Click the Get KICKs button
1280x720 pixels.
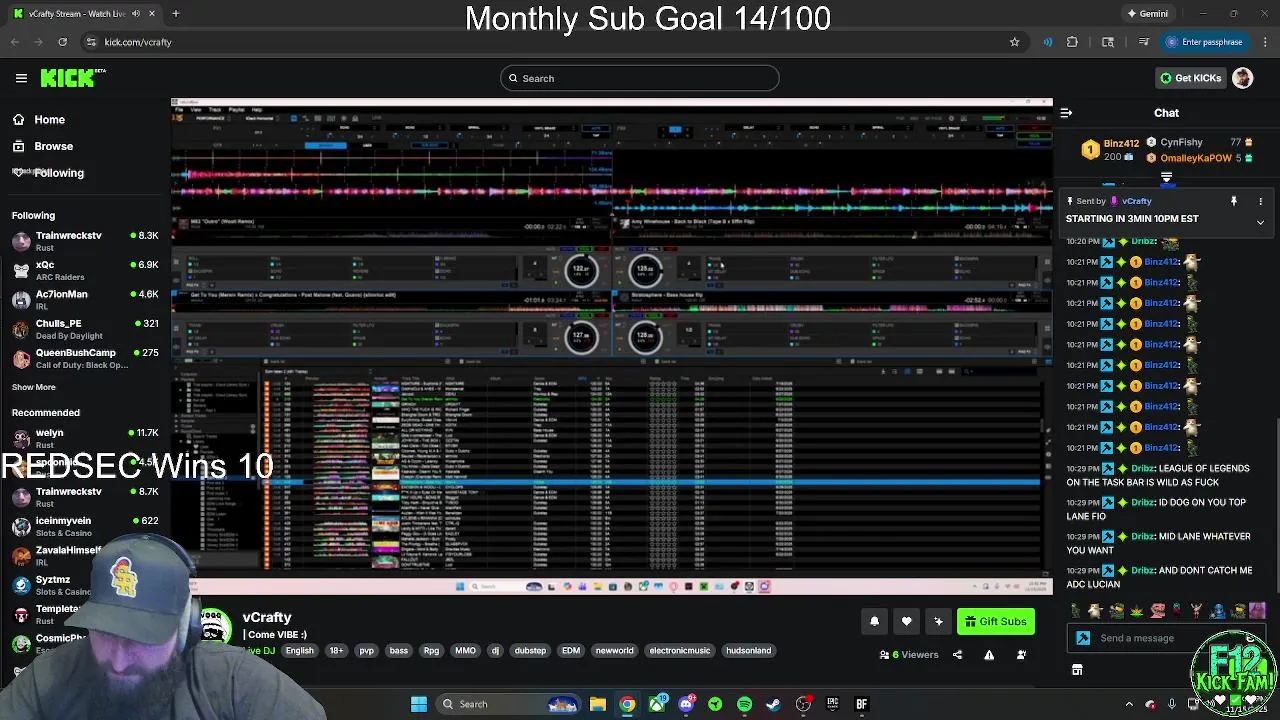(x=1190, y=78)
